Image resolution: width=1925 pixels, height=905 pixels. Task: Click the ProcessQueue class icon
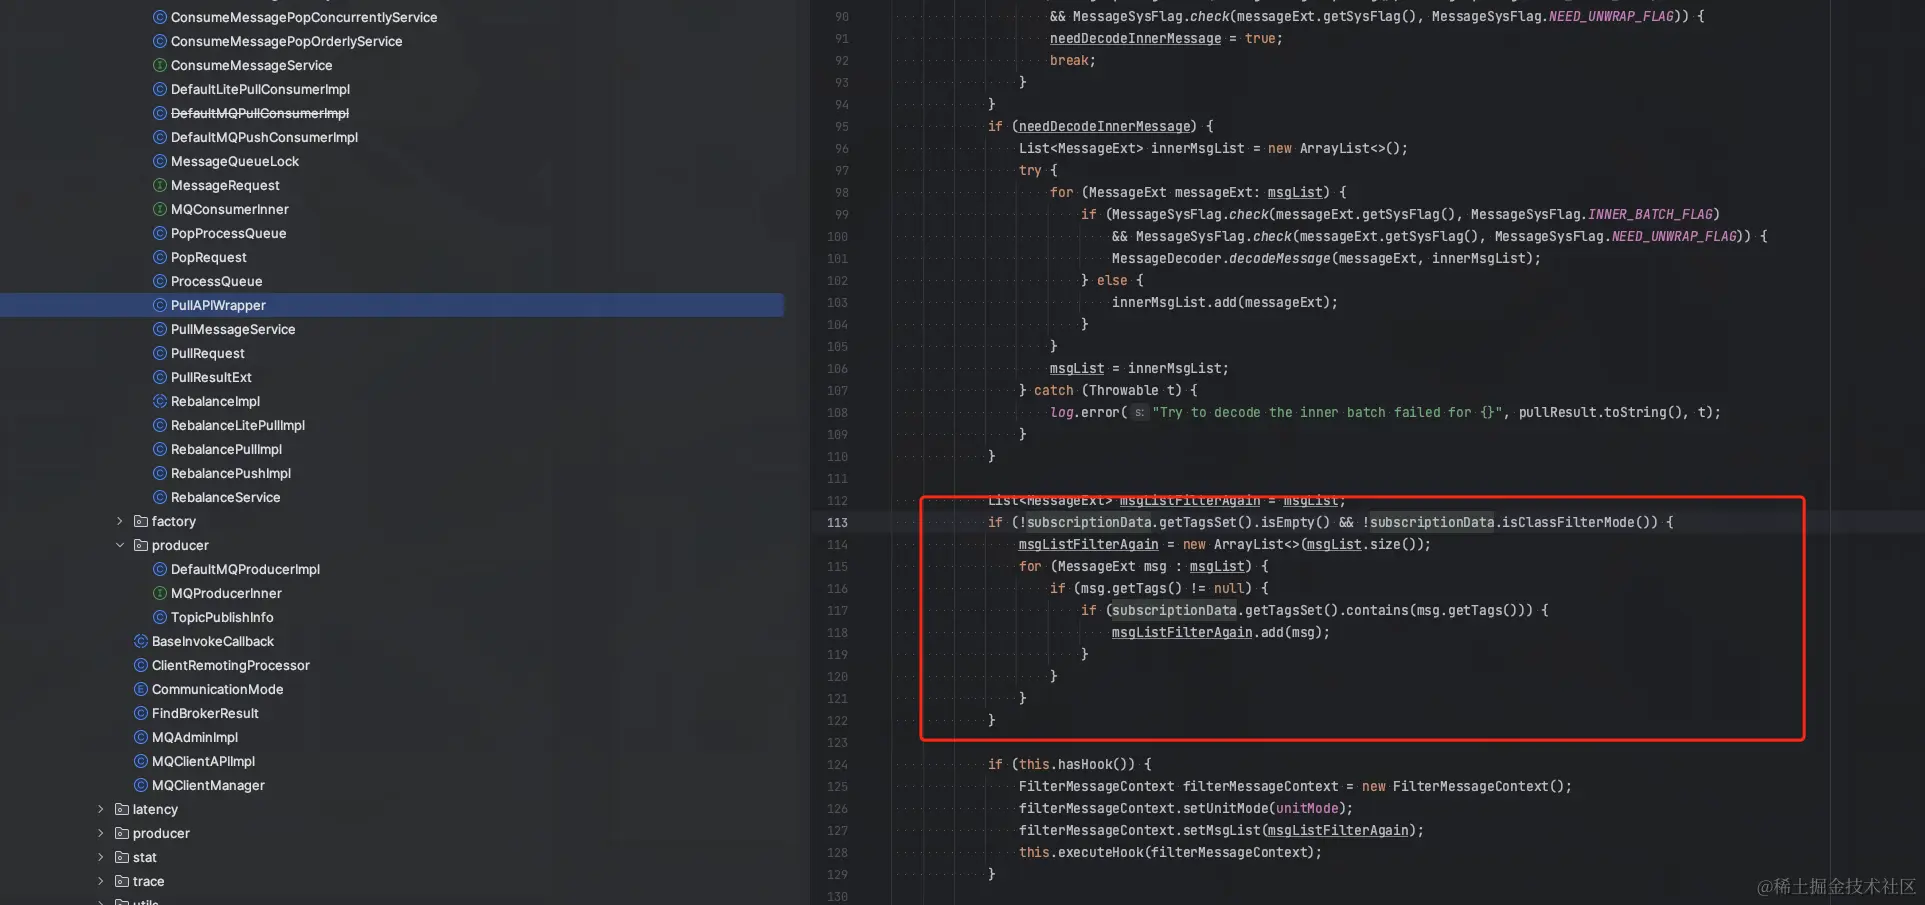[x=160, y=281]
